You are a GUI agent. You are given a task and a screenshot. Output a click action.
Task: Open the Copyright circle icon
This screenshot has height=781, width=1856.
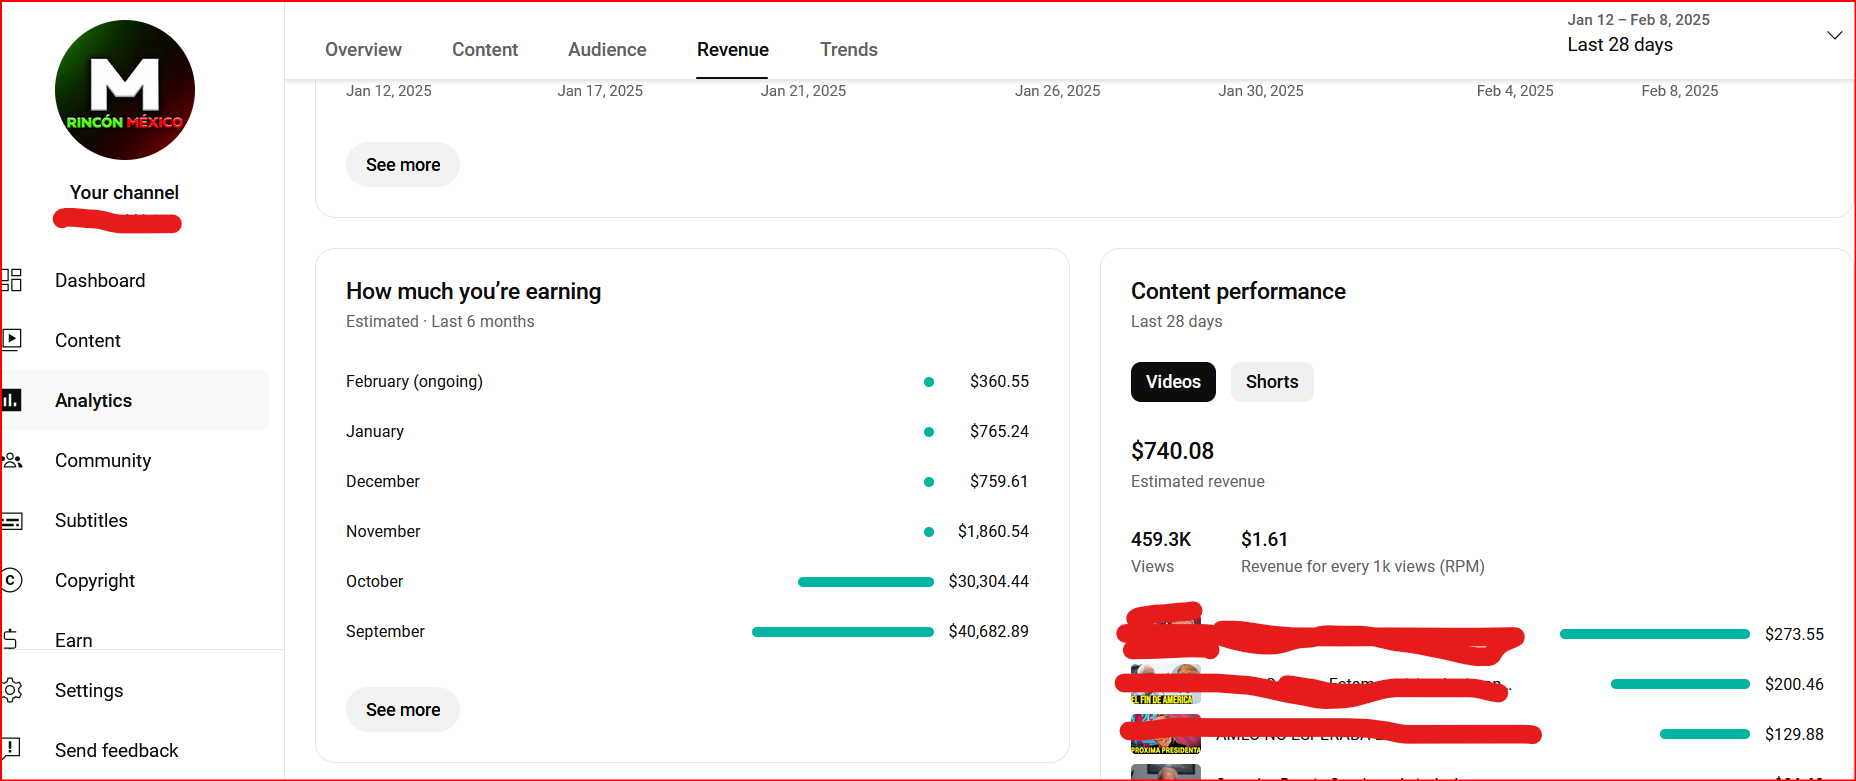pyautogui.click(x=11, y=580)
